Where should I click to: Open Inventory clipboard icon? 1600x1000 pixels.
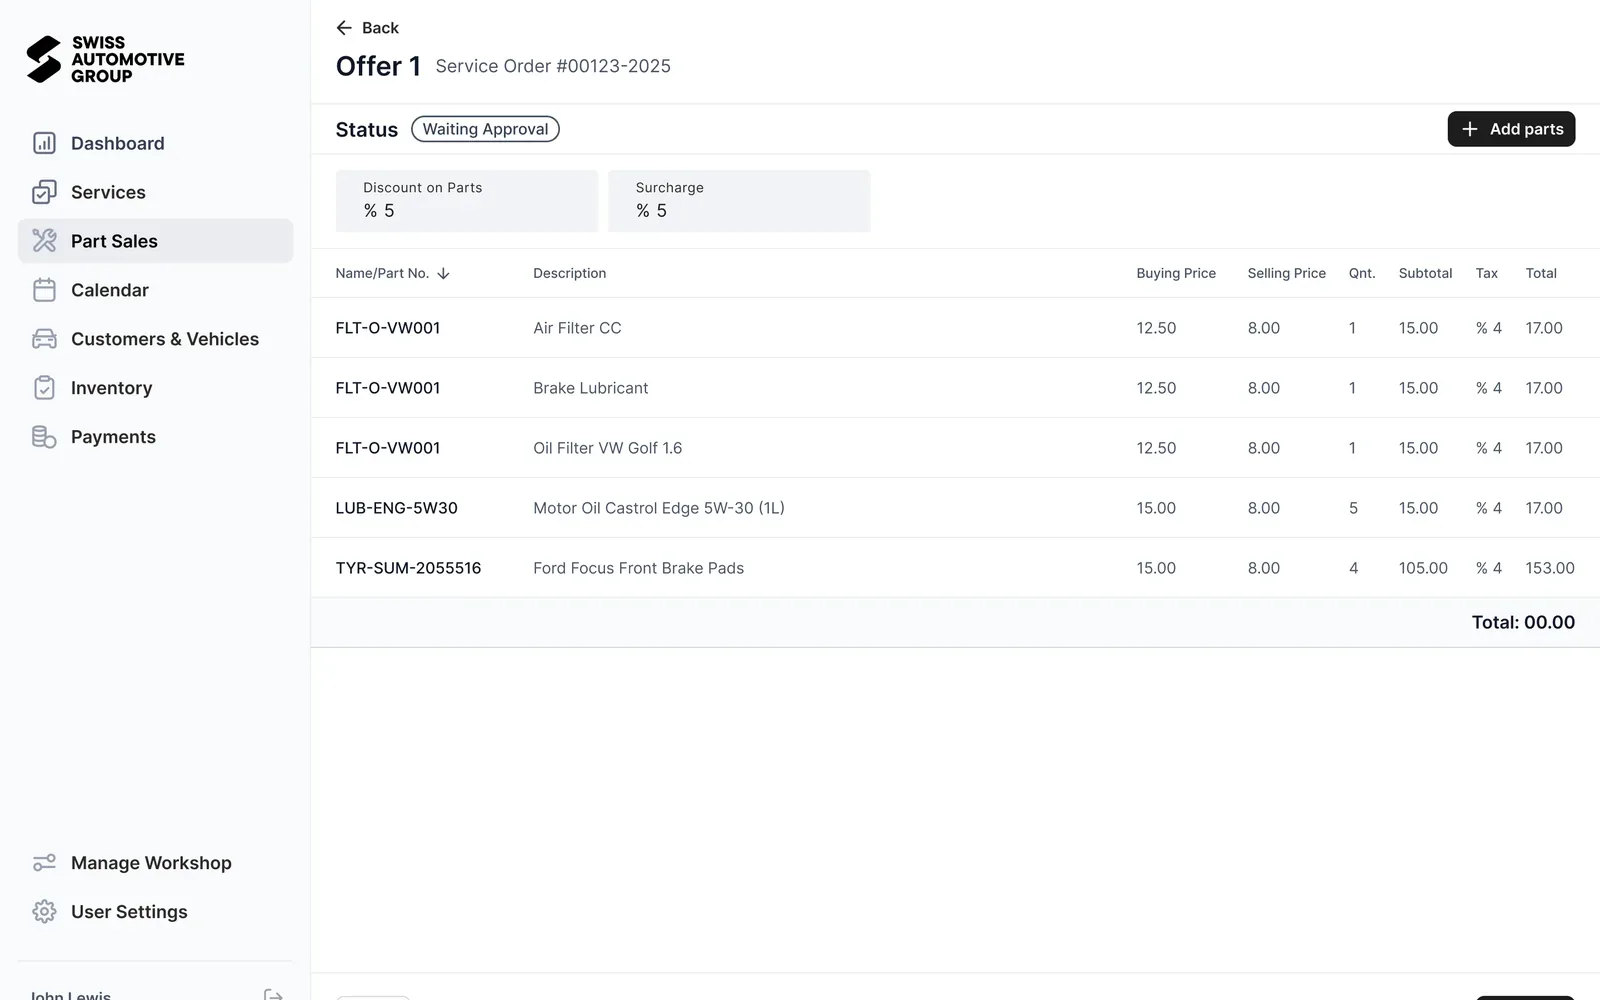[44, 388]
